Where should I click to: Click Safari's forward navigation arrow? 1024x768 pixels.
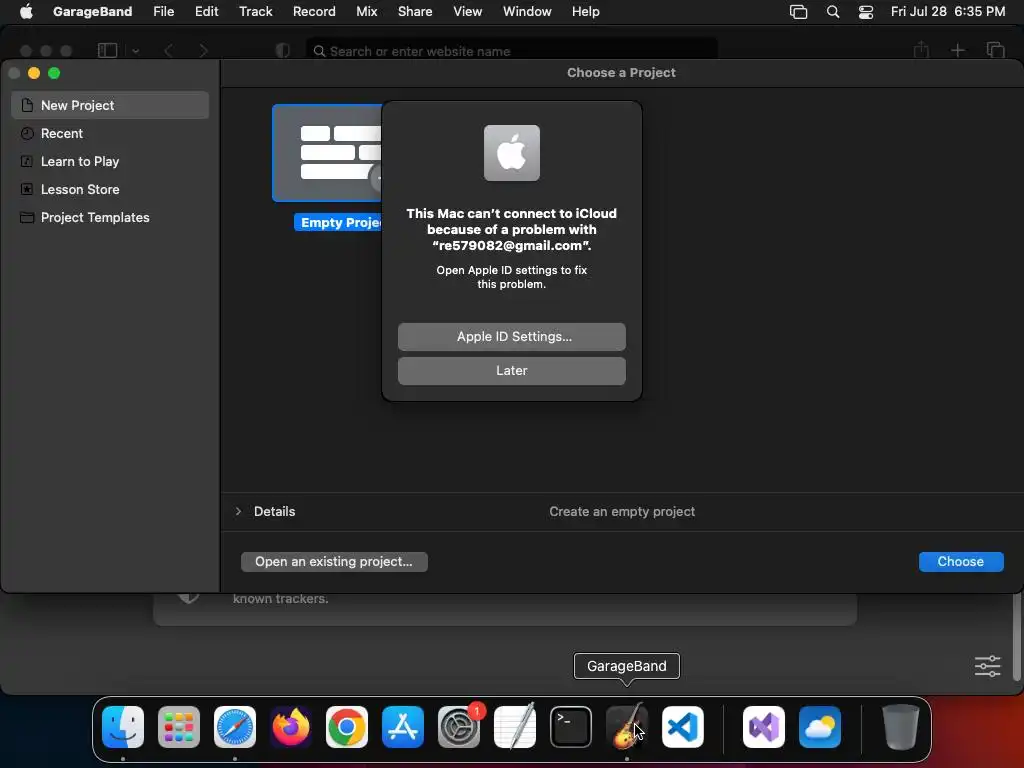tap(203, 51)
